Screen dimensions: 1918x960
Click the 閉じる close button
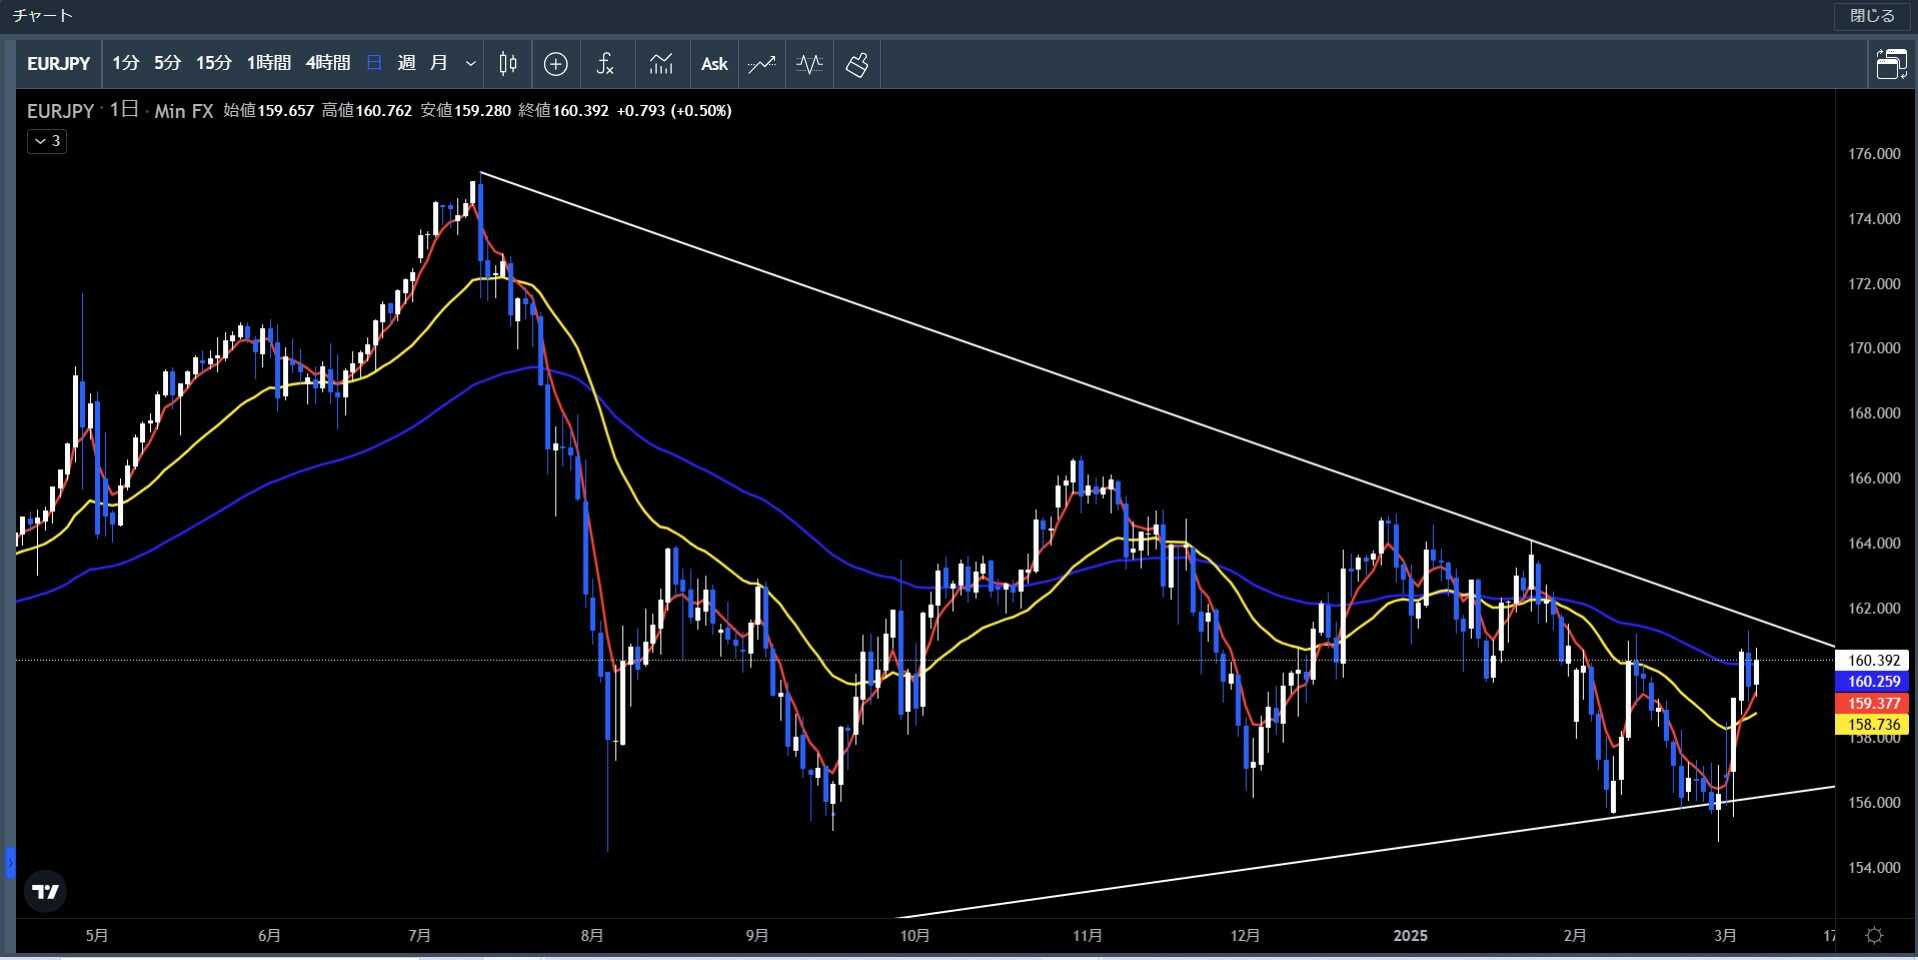(1872, 16)
